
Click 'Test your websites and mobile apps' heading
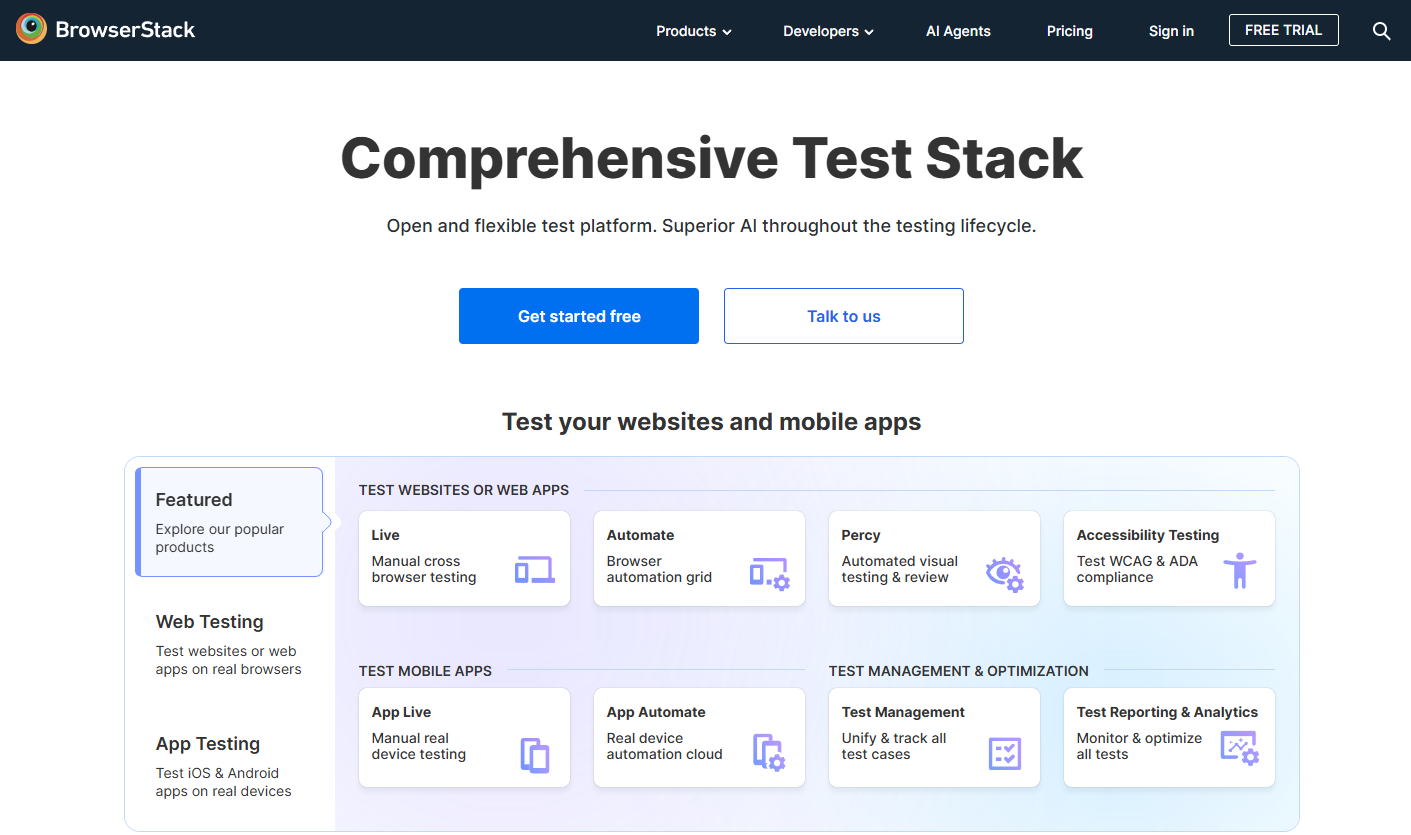[712, 421]
